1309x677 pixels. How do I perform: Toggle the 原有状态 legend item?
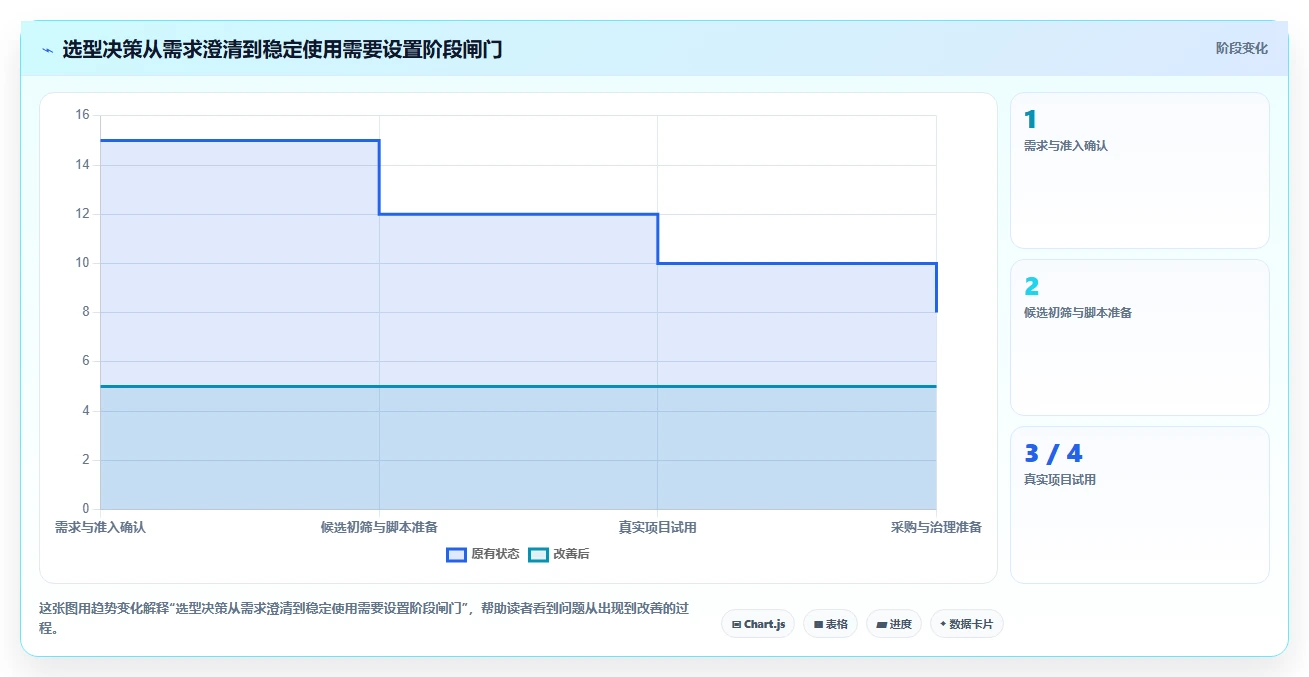coord(482,554)
